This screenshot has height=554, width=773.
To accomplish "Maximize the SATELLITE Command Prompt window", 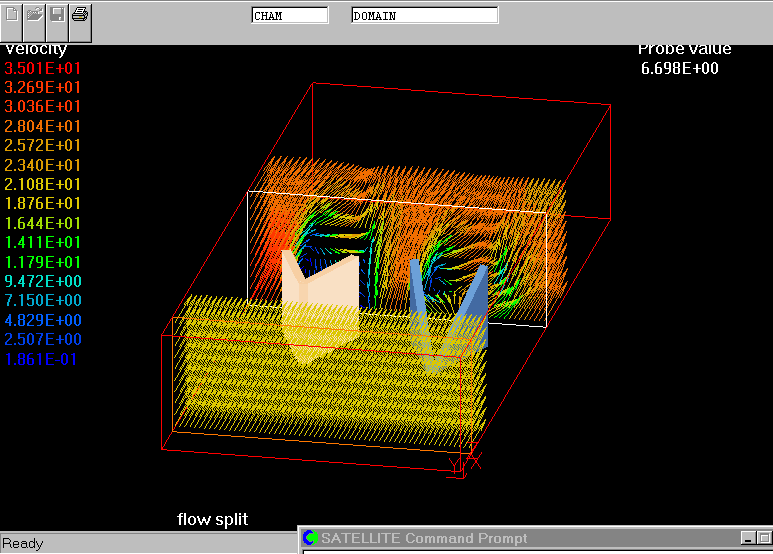I will pos(765,539).
